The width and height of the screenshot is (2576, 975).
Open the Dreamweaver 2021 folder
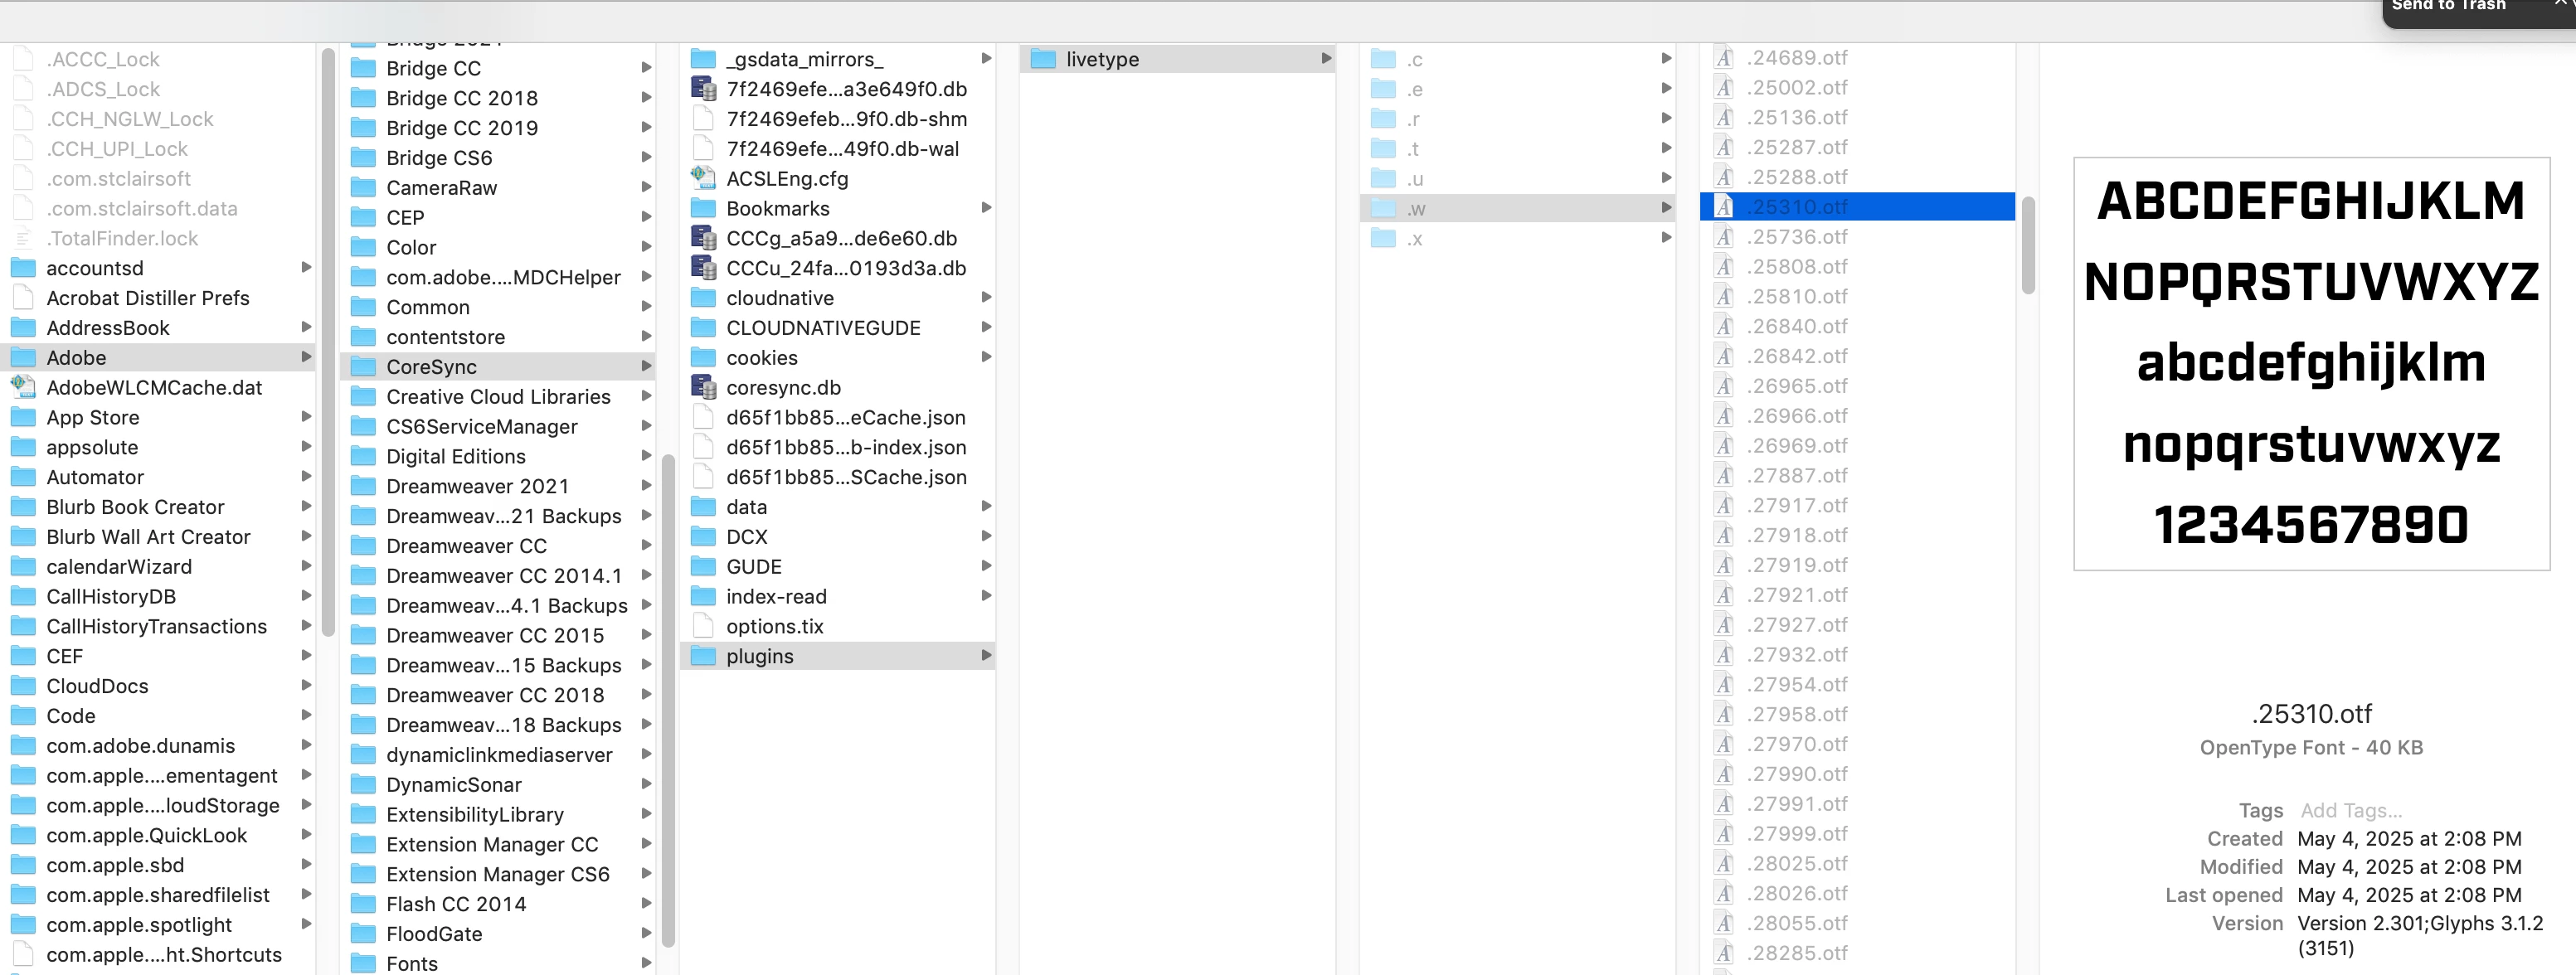pos(476,486)
